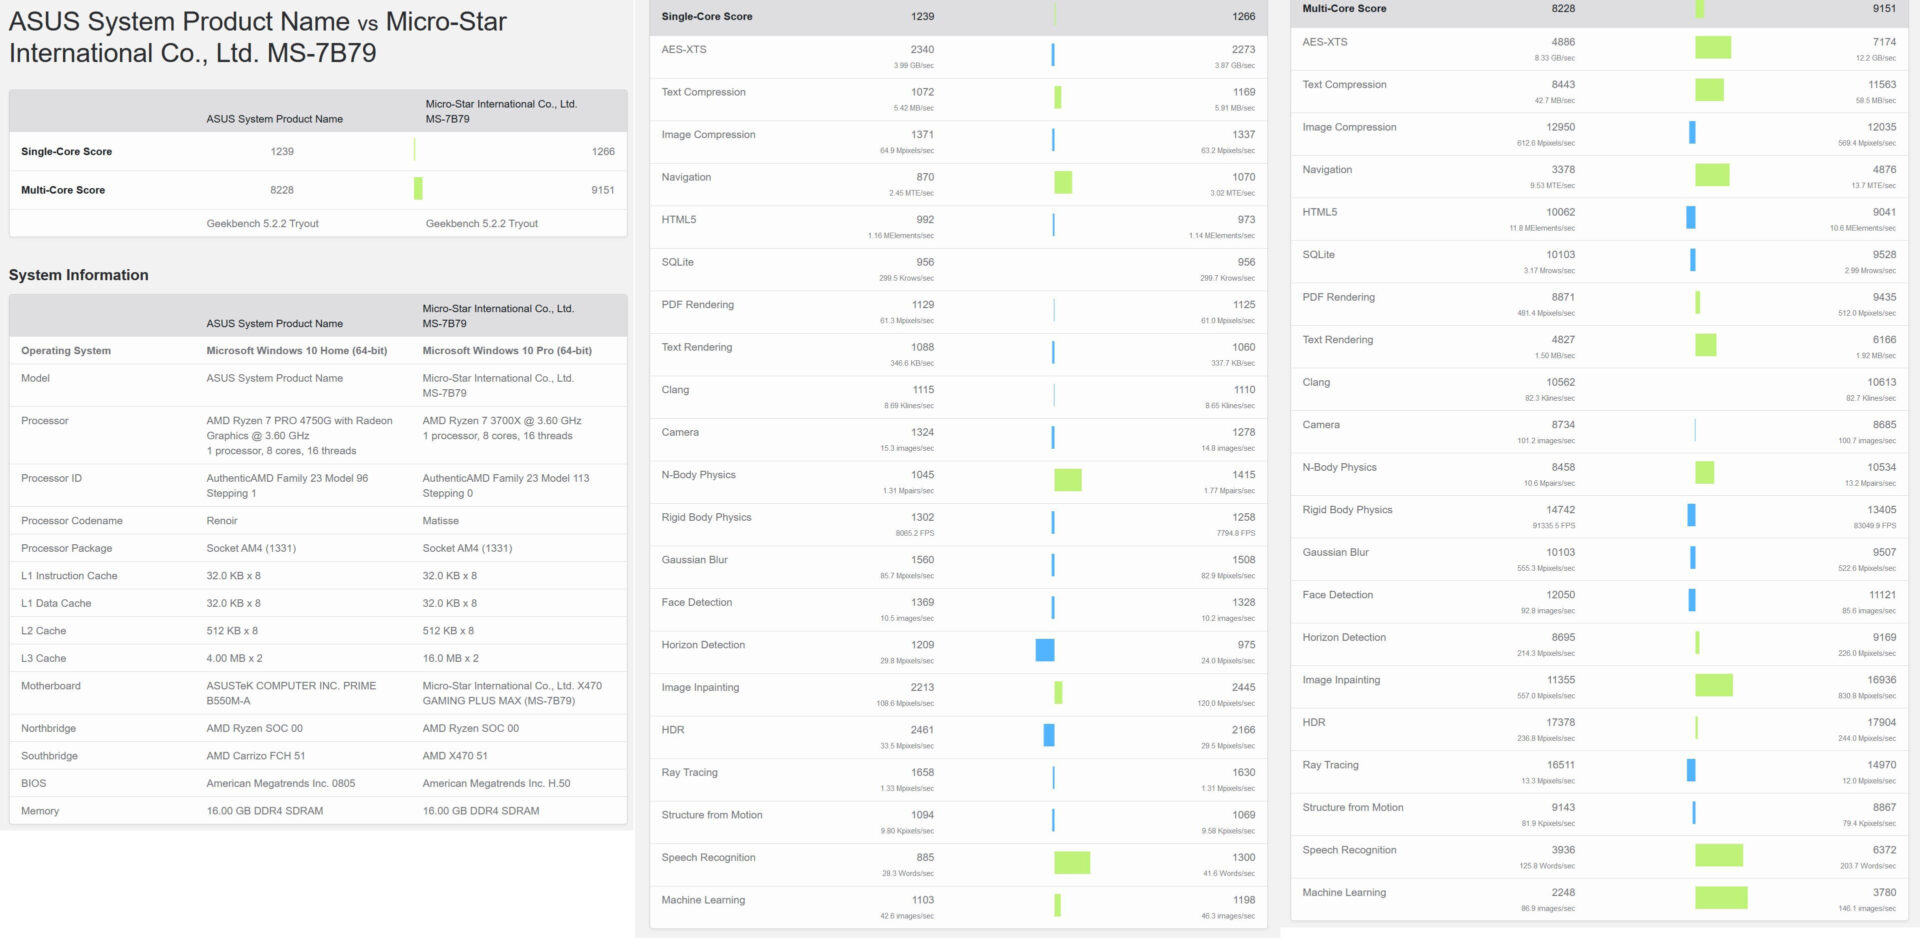
Task: Click the 'Memory' row label
Action: coord(39,811)
